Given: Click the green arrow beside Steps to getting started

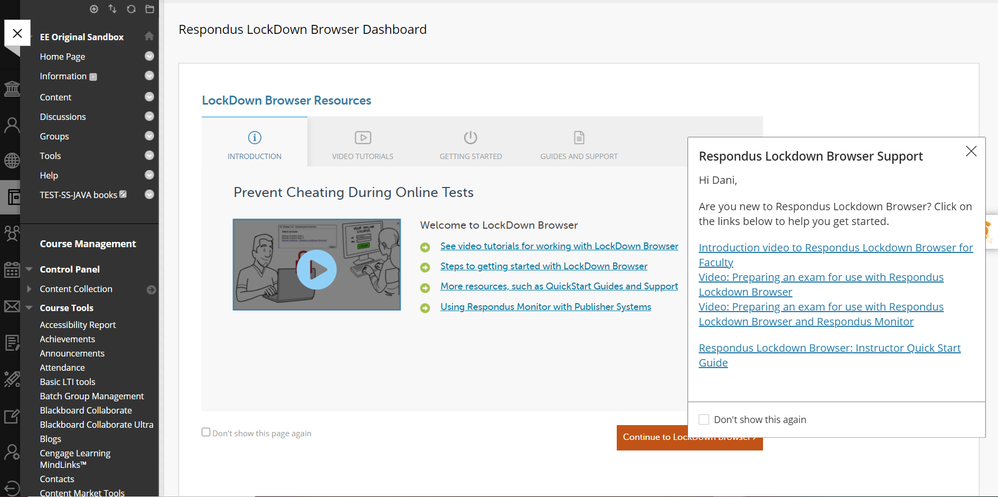Looking at the screenshot, I should pos(425,267).
